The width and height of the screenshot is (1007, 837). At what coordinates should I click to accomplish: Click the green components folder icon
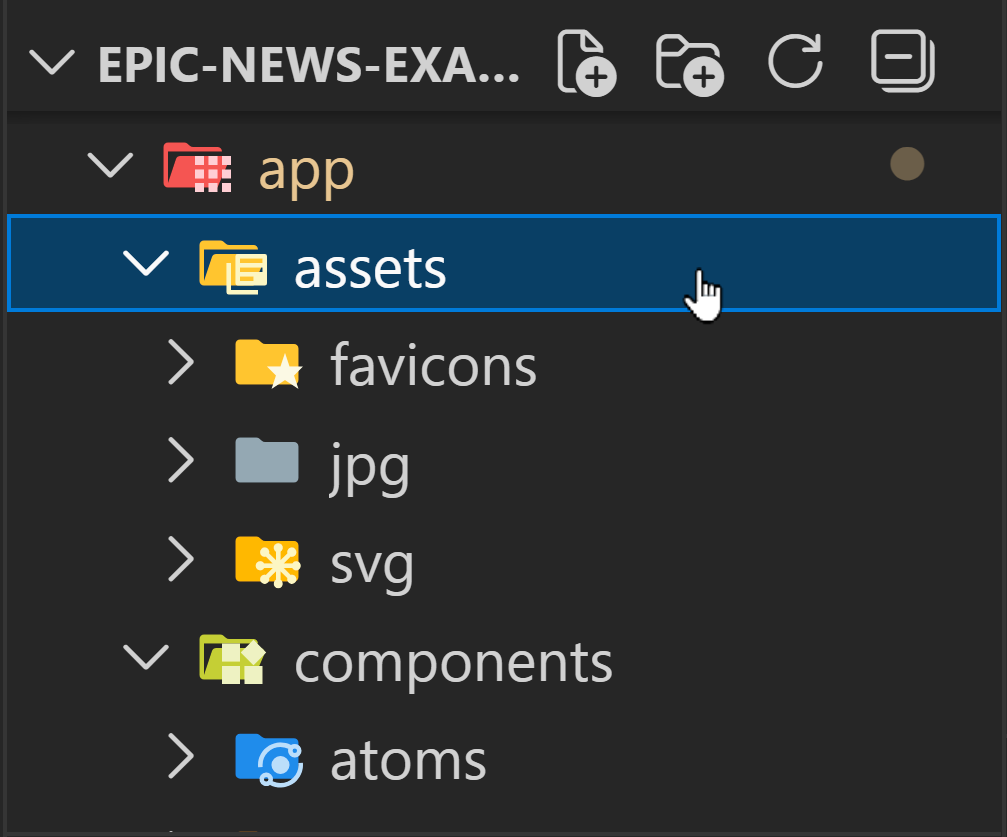(231, 660)
